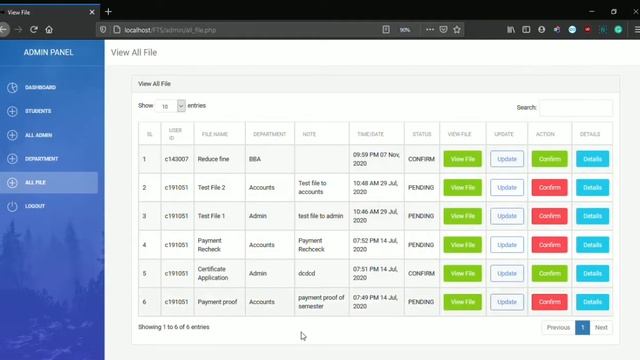This screenshot has height=360, width=640.
Task: Update the Test File 1 record
Action: [507, 216]
